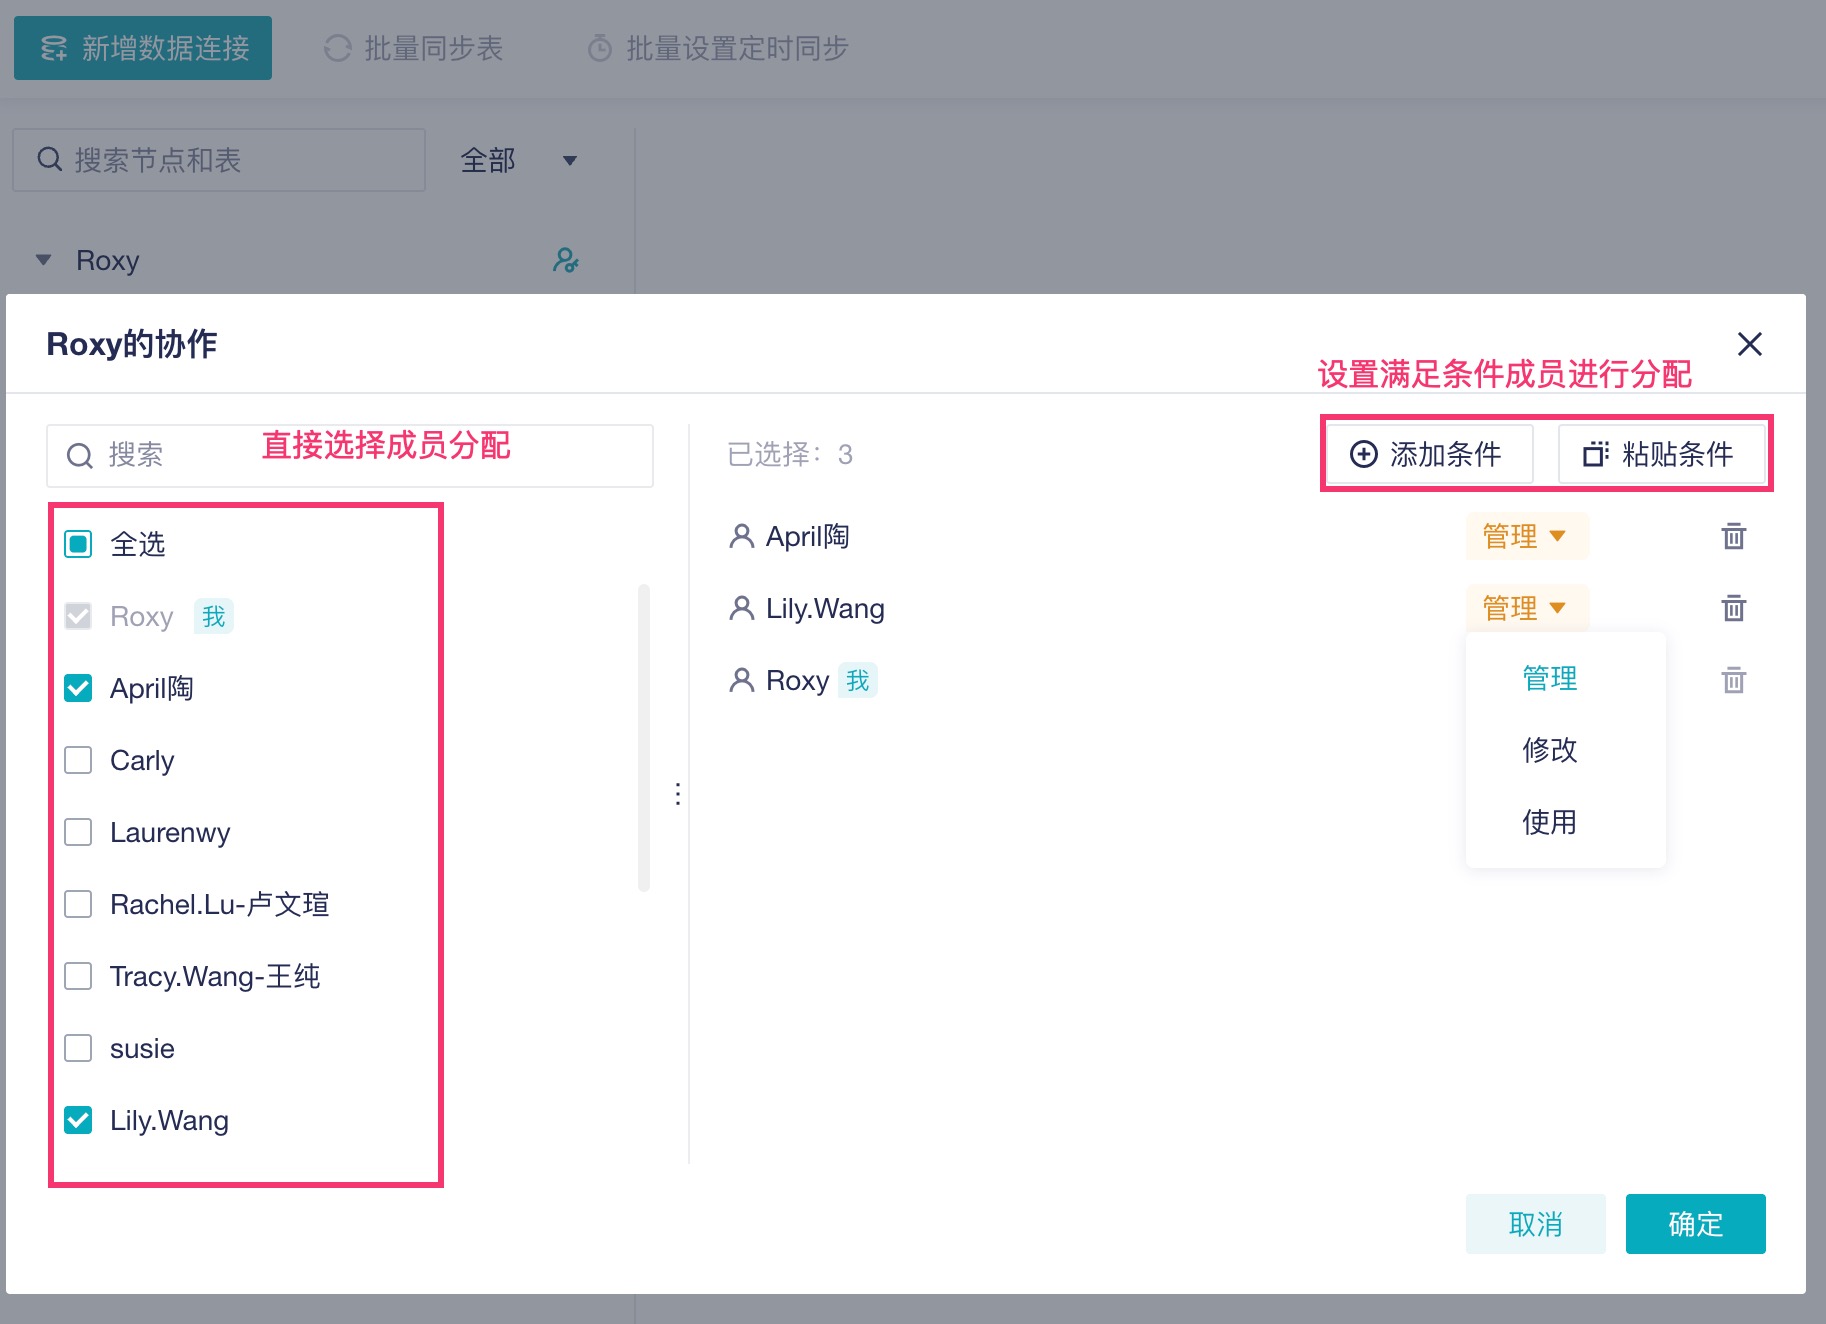Viewport: 1826px width, 1324px height.
Task: Click the 粘贴条件 paste icon
Action: coord(1595,455)
